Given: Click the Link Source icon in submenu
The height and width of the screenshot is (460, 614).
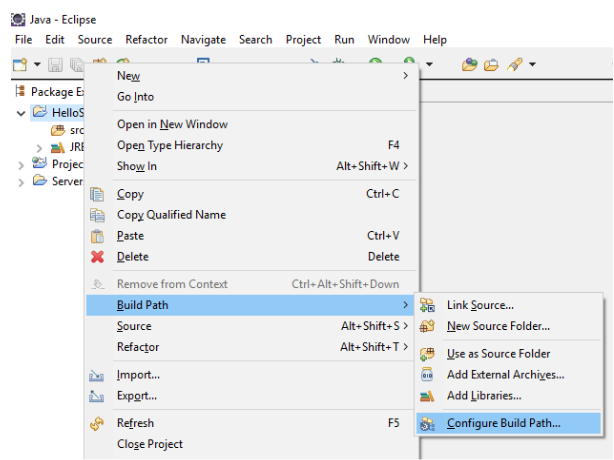Looking at the screenshot, I should pyautogui.click(x=428, y=305).
